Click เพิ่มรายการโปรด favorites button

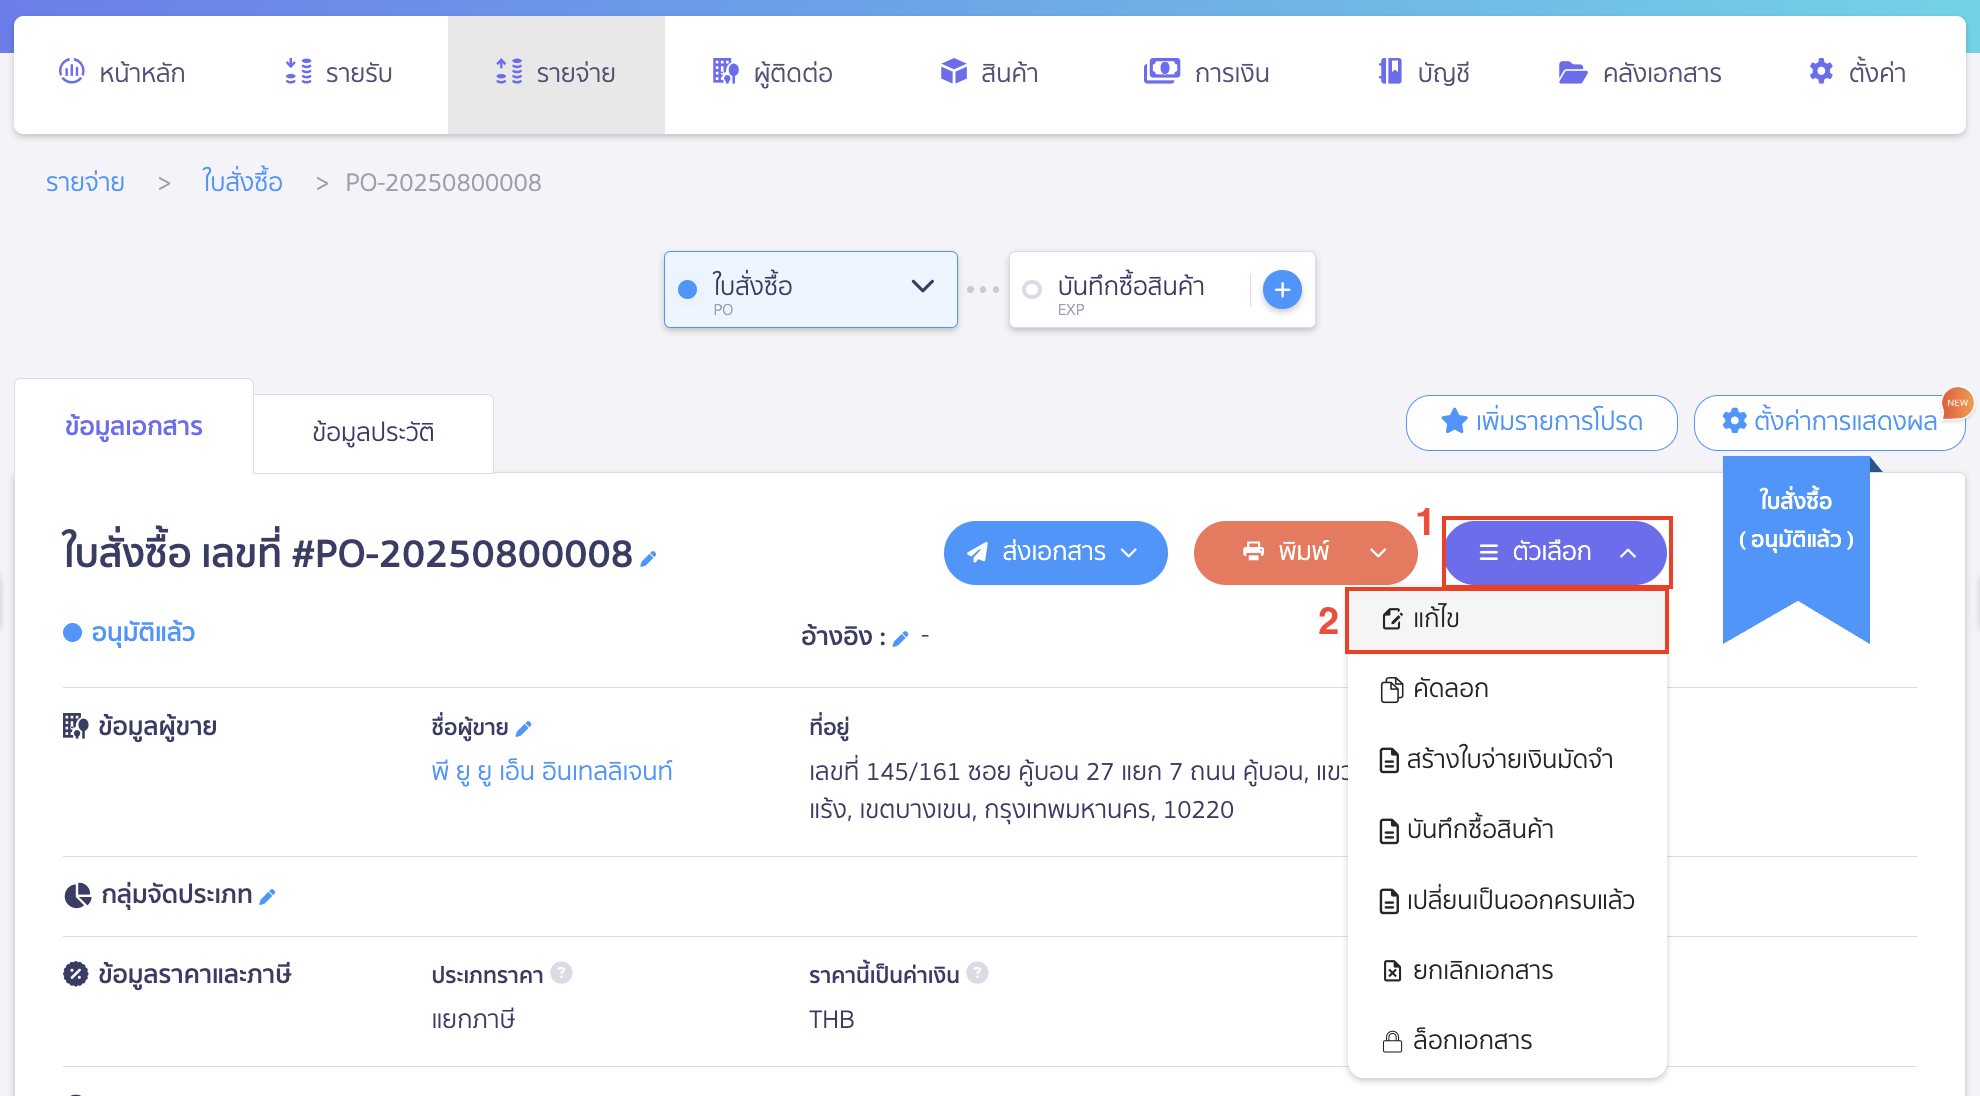[1541, 422]
